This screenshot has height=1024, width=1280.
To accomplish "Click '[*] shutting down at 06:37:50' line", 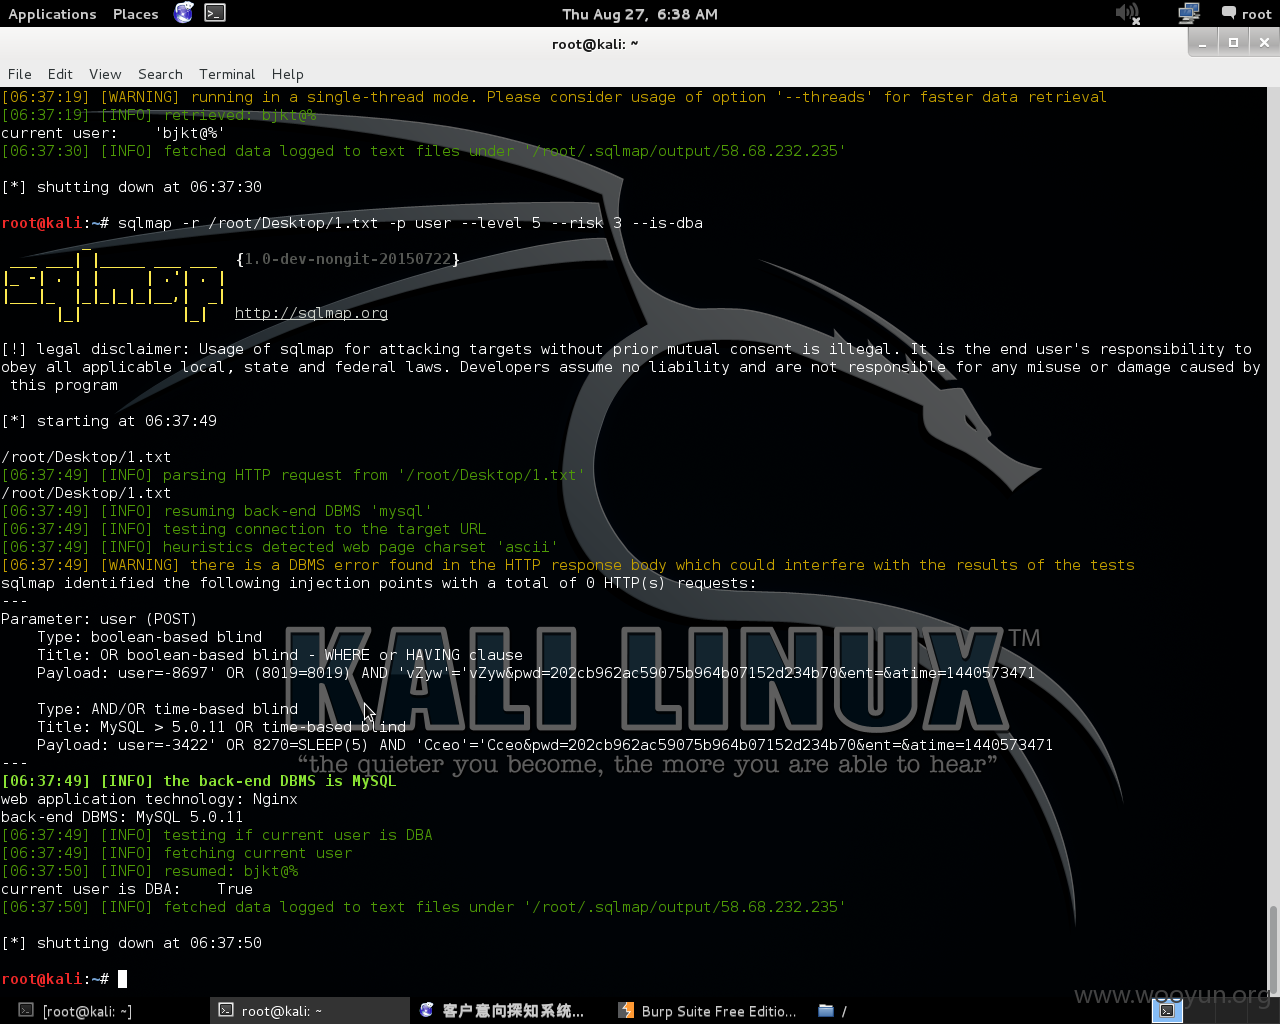I will pos(131,943).
